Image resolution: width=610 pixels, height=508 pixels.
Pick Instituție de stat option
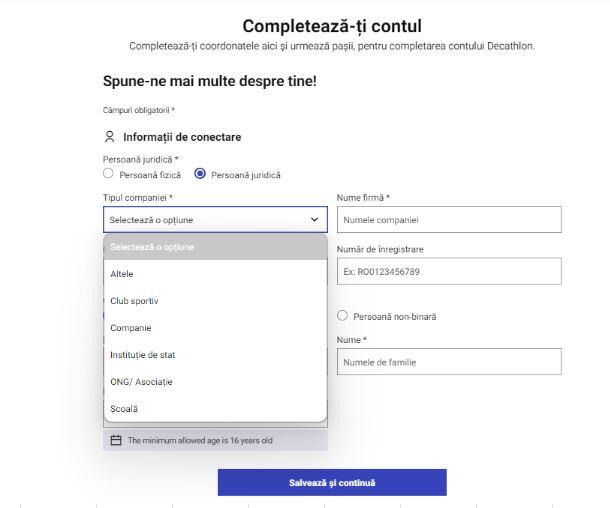click(215, 355)
